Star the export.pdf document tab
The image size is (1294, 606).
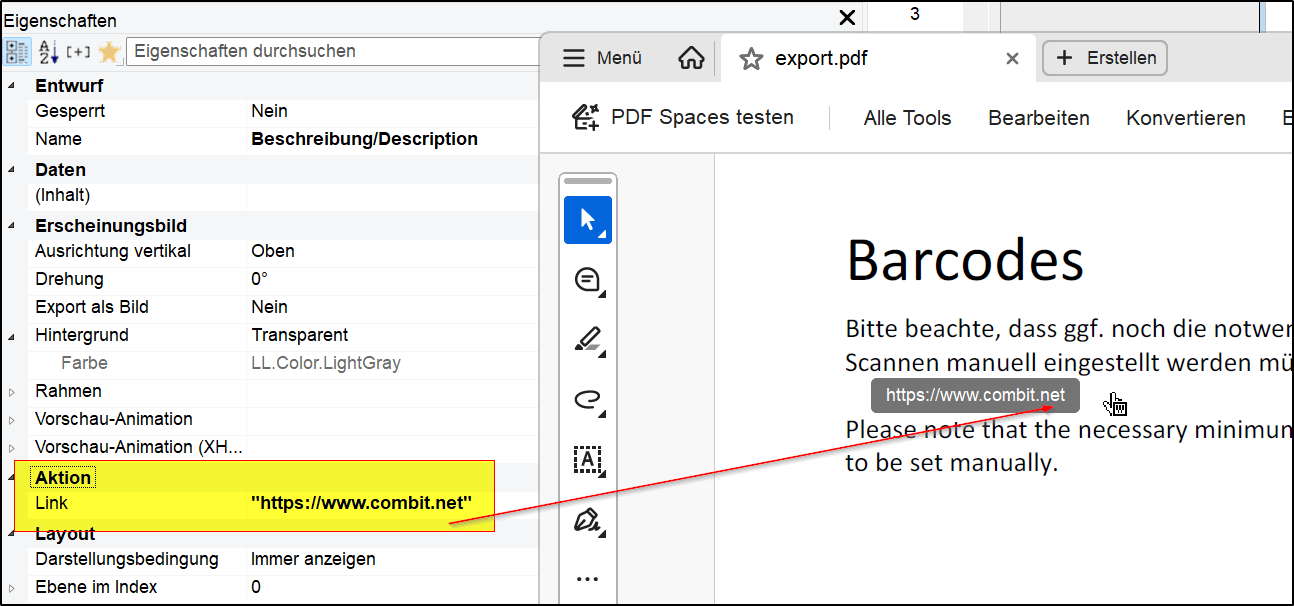click(x=750, y=59)
